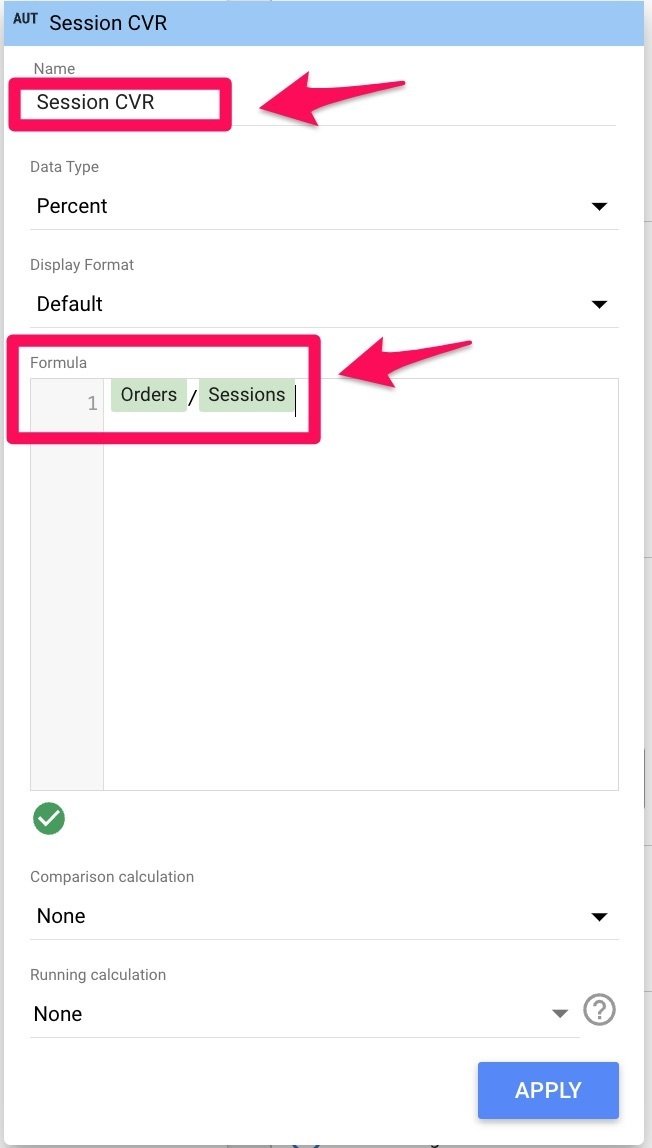
Task: Click None under Comparison calculation
Action: 61,916
